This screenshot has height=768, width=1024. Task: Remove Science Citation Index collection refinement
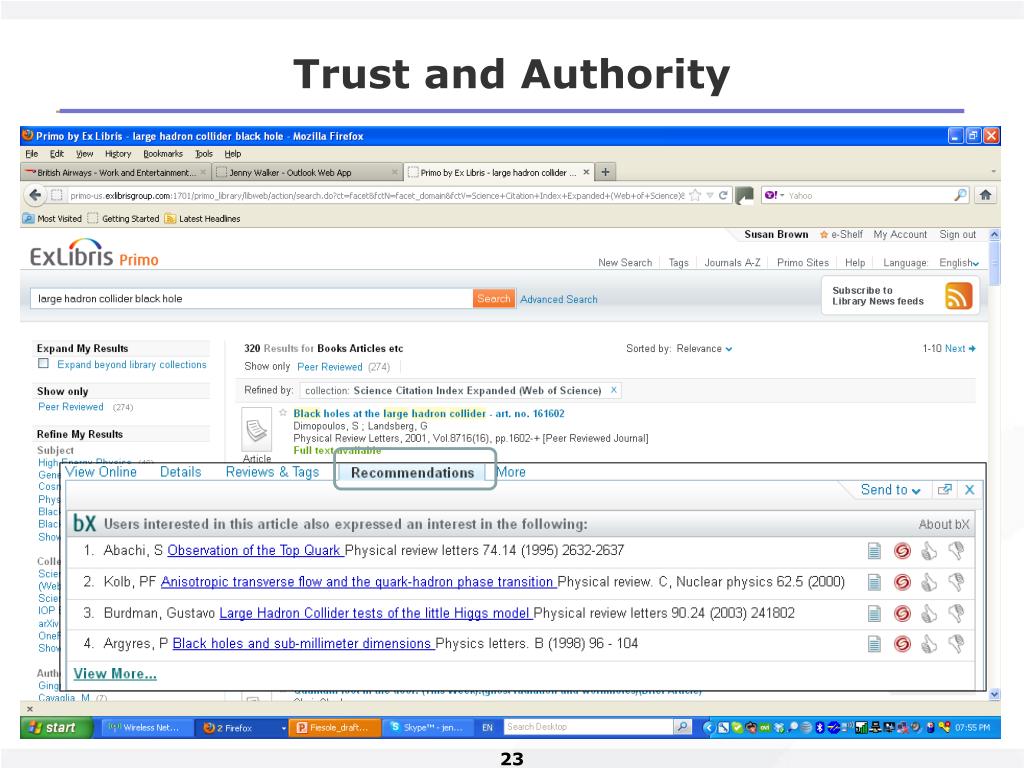[x=613, y=390]
